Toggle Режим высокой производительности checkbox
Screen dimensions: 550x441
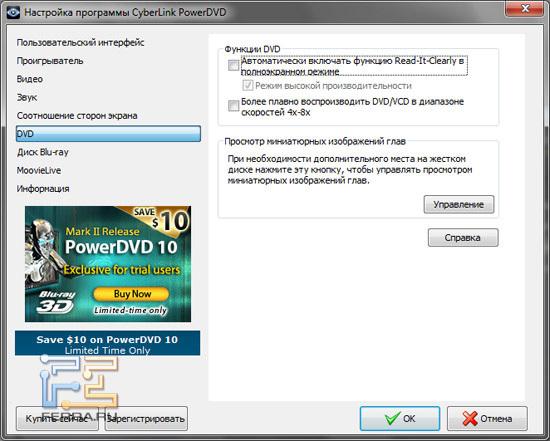(248, 85)
